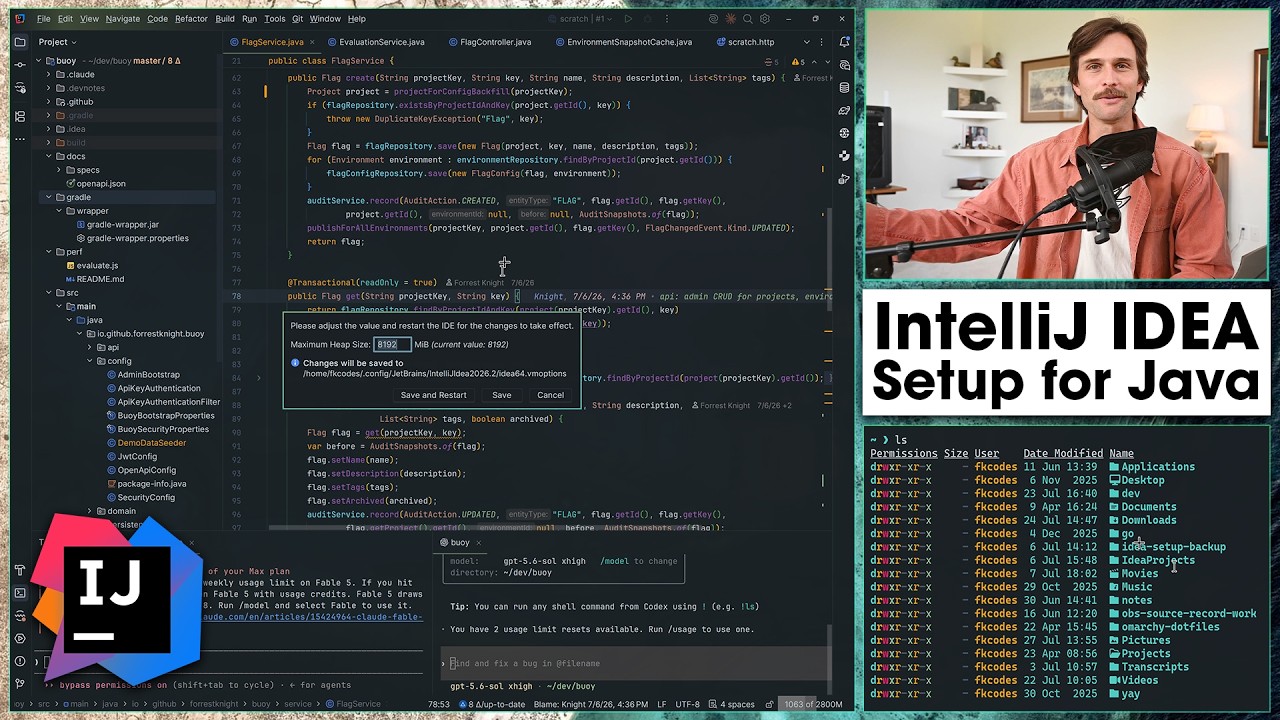Click UTF-8 encoding in status bar
This screenshot has height=720, width=1280.
[x=687, y=704]
